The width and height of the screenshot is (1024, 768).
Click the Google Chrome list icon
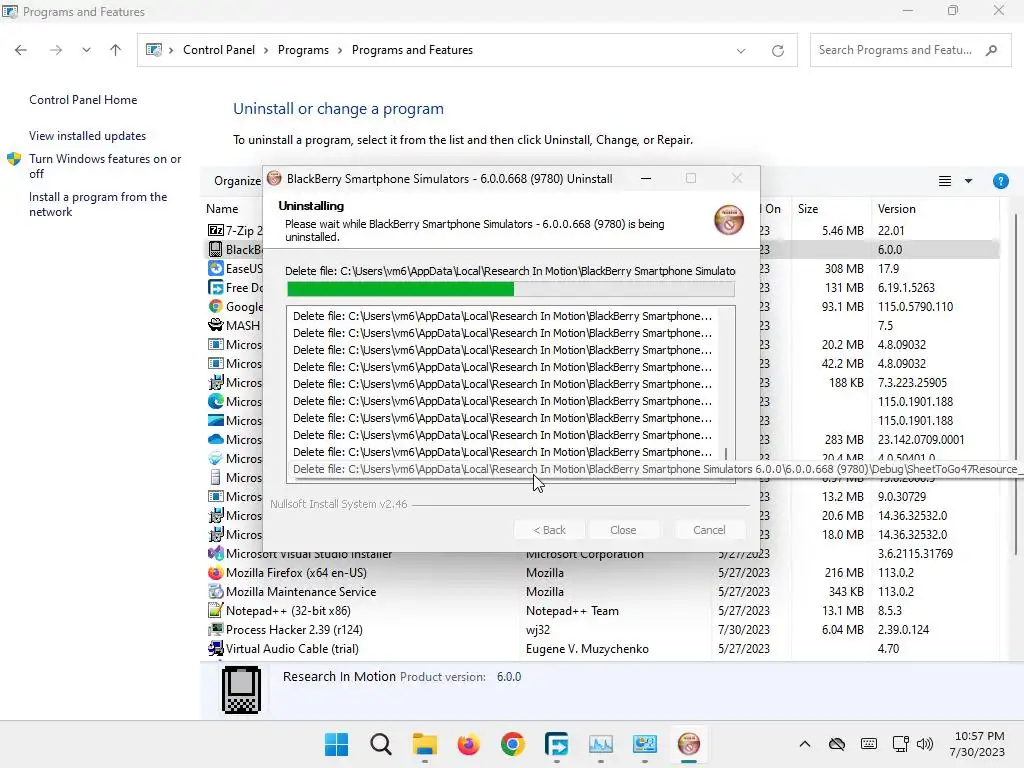point(216,306)
